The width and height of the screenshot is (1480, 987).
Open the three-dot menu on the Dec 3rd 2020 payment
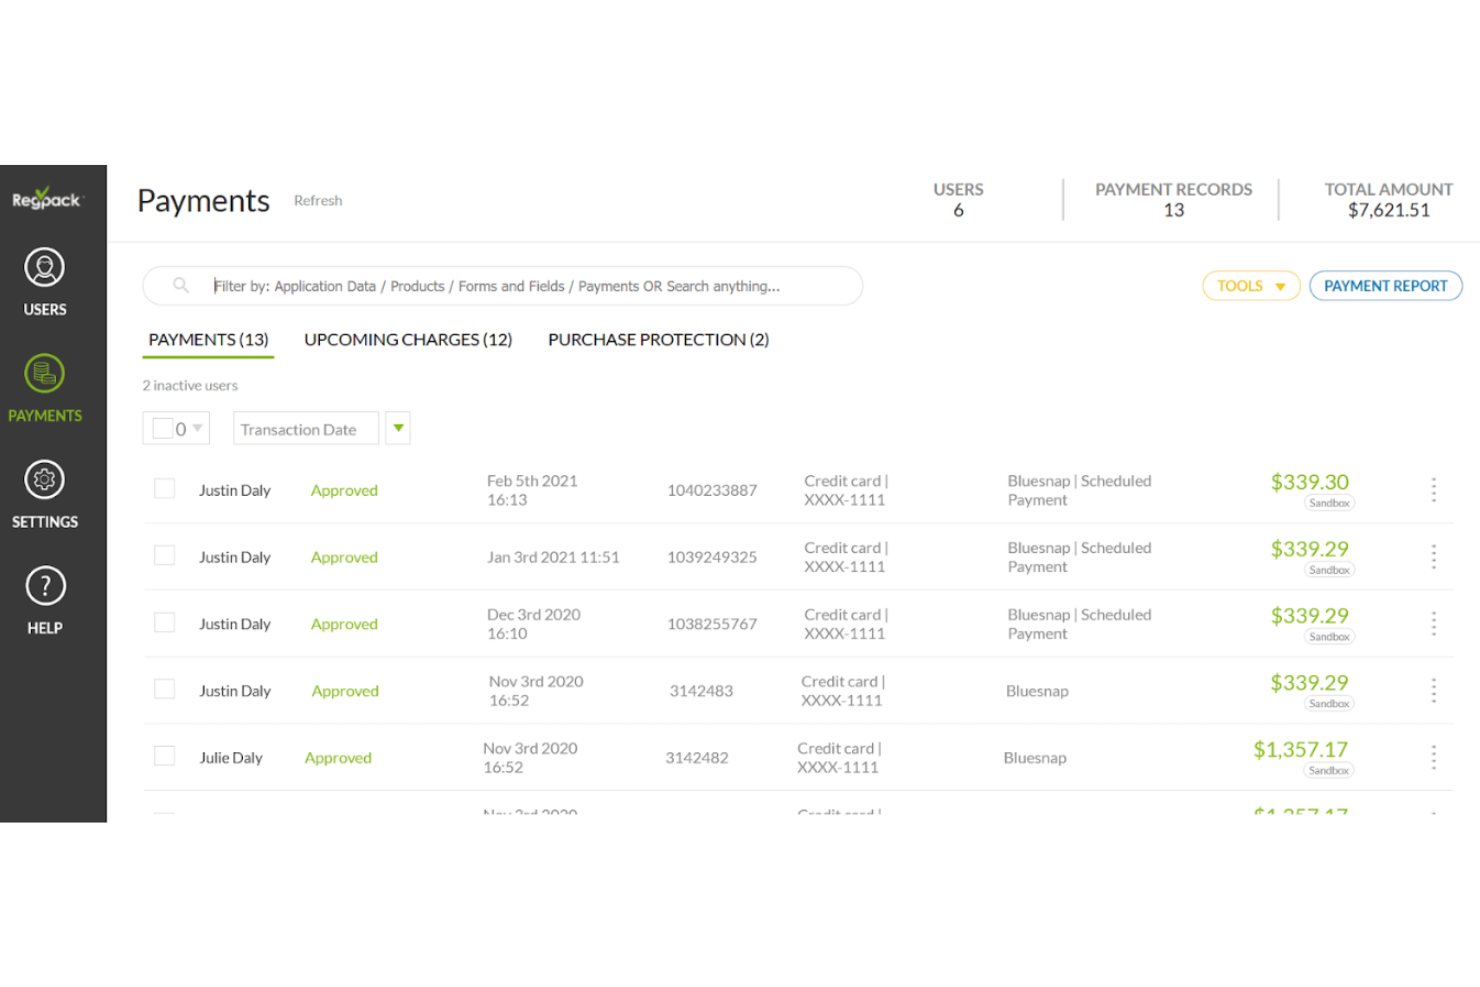1434,623
